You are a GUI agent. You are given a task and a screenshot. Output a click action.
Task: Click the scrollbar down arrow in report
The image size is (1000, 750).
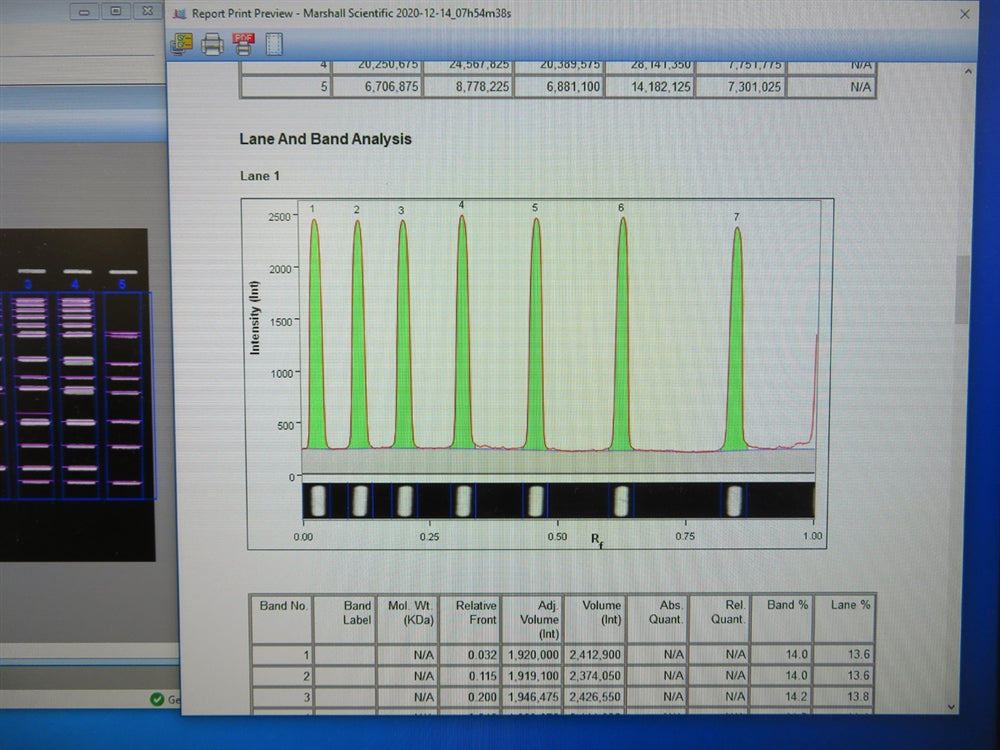952,707
